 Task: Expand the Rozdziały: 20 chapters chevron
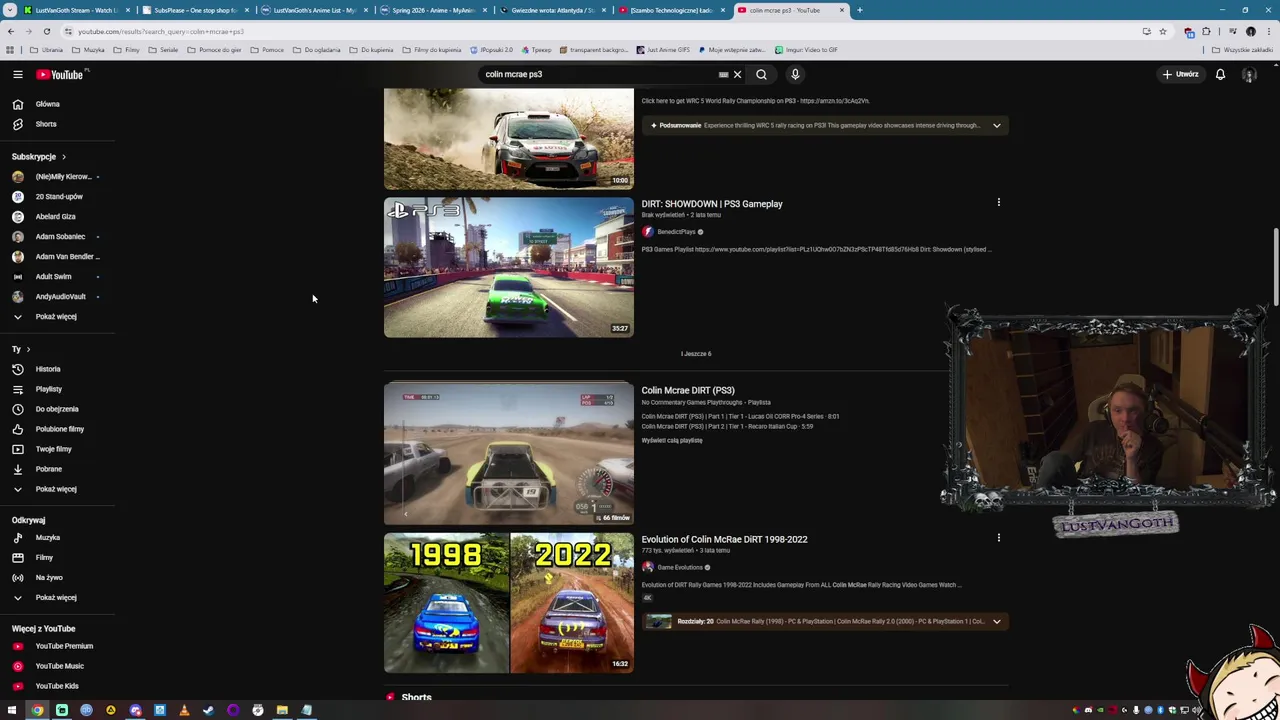(996, 621)
